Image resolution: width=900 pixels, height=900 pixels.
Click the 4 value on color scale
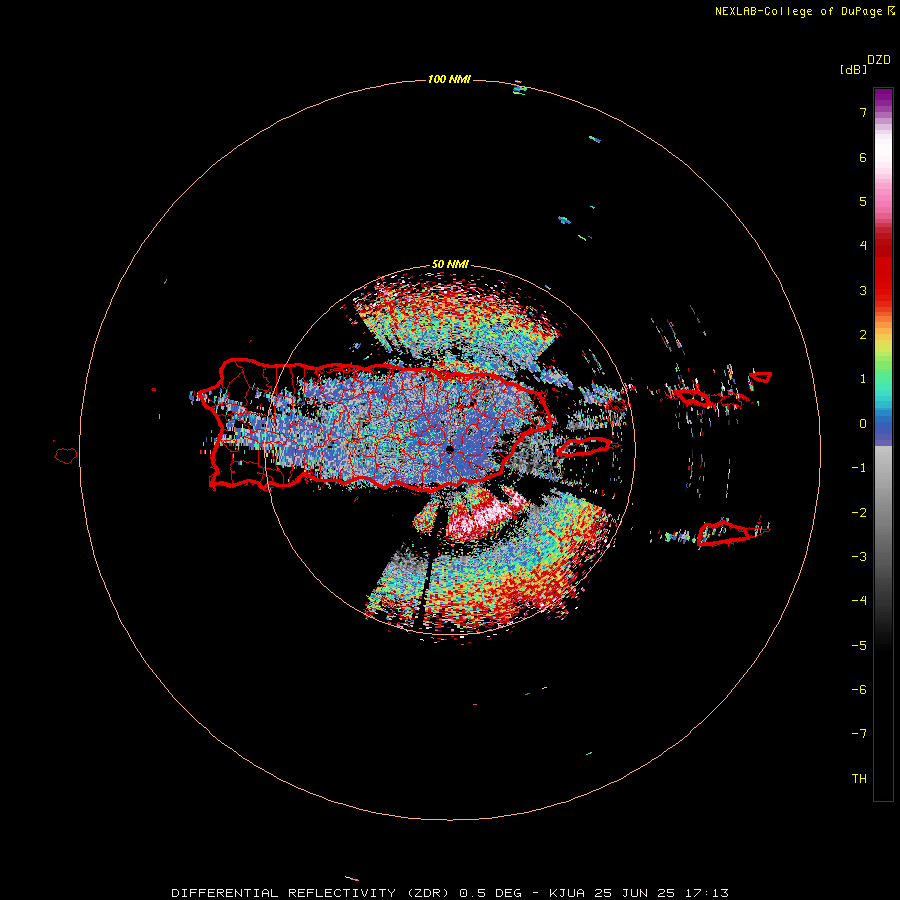tap(863, 246)
